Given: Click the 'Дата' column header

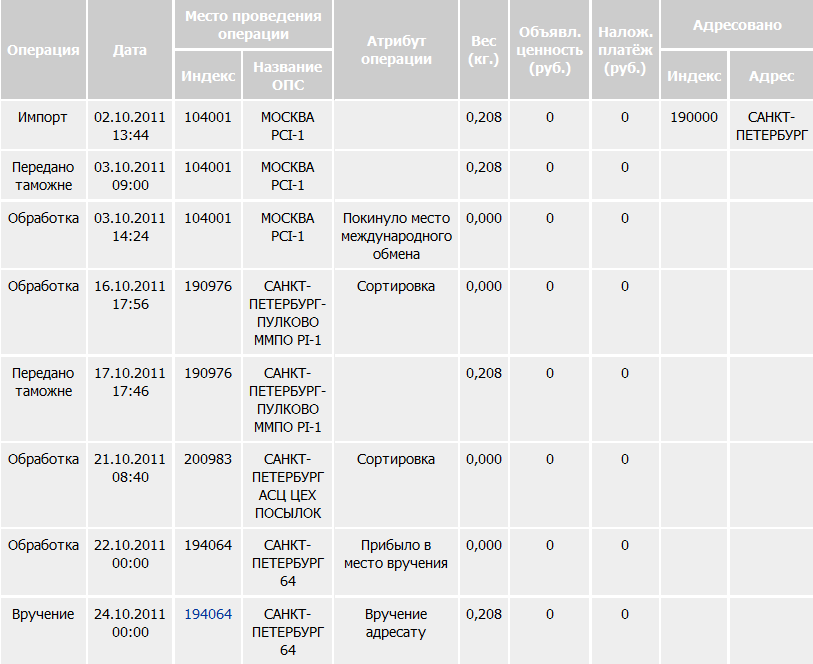Looking at the screenshot, I should pyautogui.click(x=130, y=50).
